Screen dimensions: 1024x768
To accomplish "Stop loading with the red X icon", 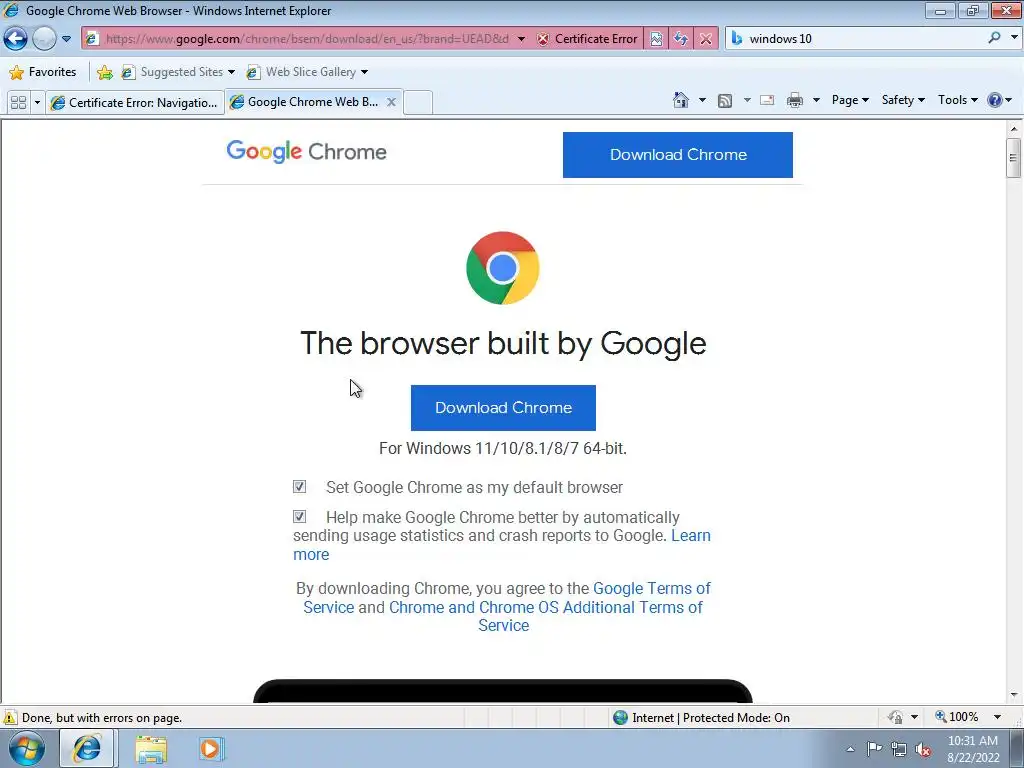I will (x=706, y=39).
